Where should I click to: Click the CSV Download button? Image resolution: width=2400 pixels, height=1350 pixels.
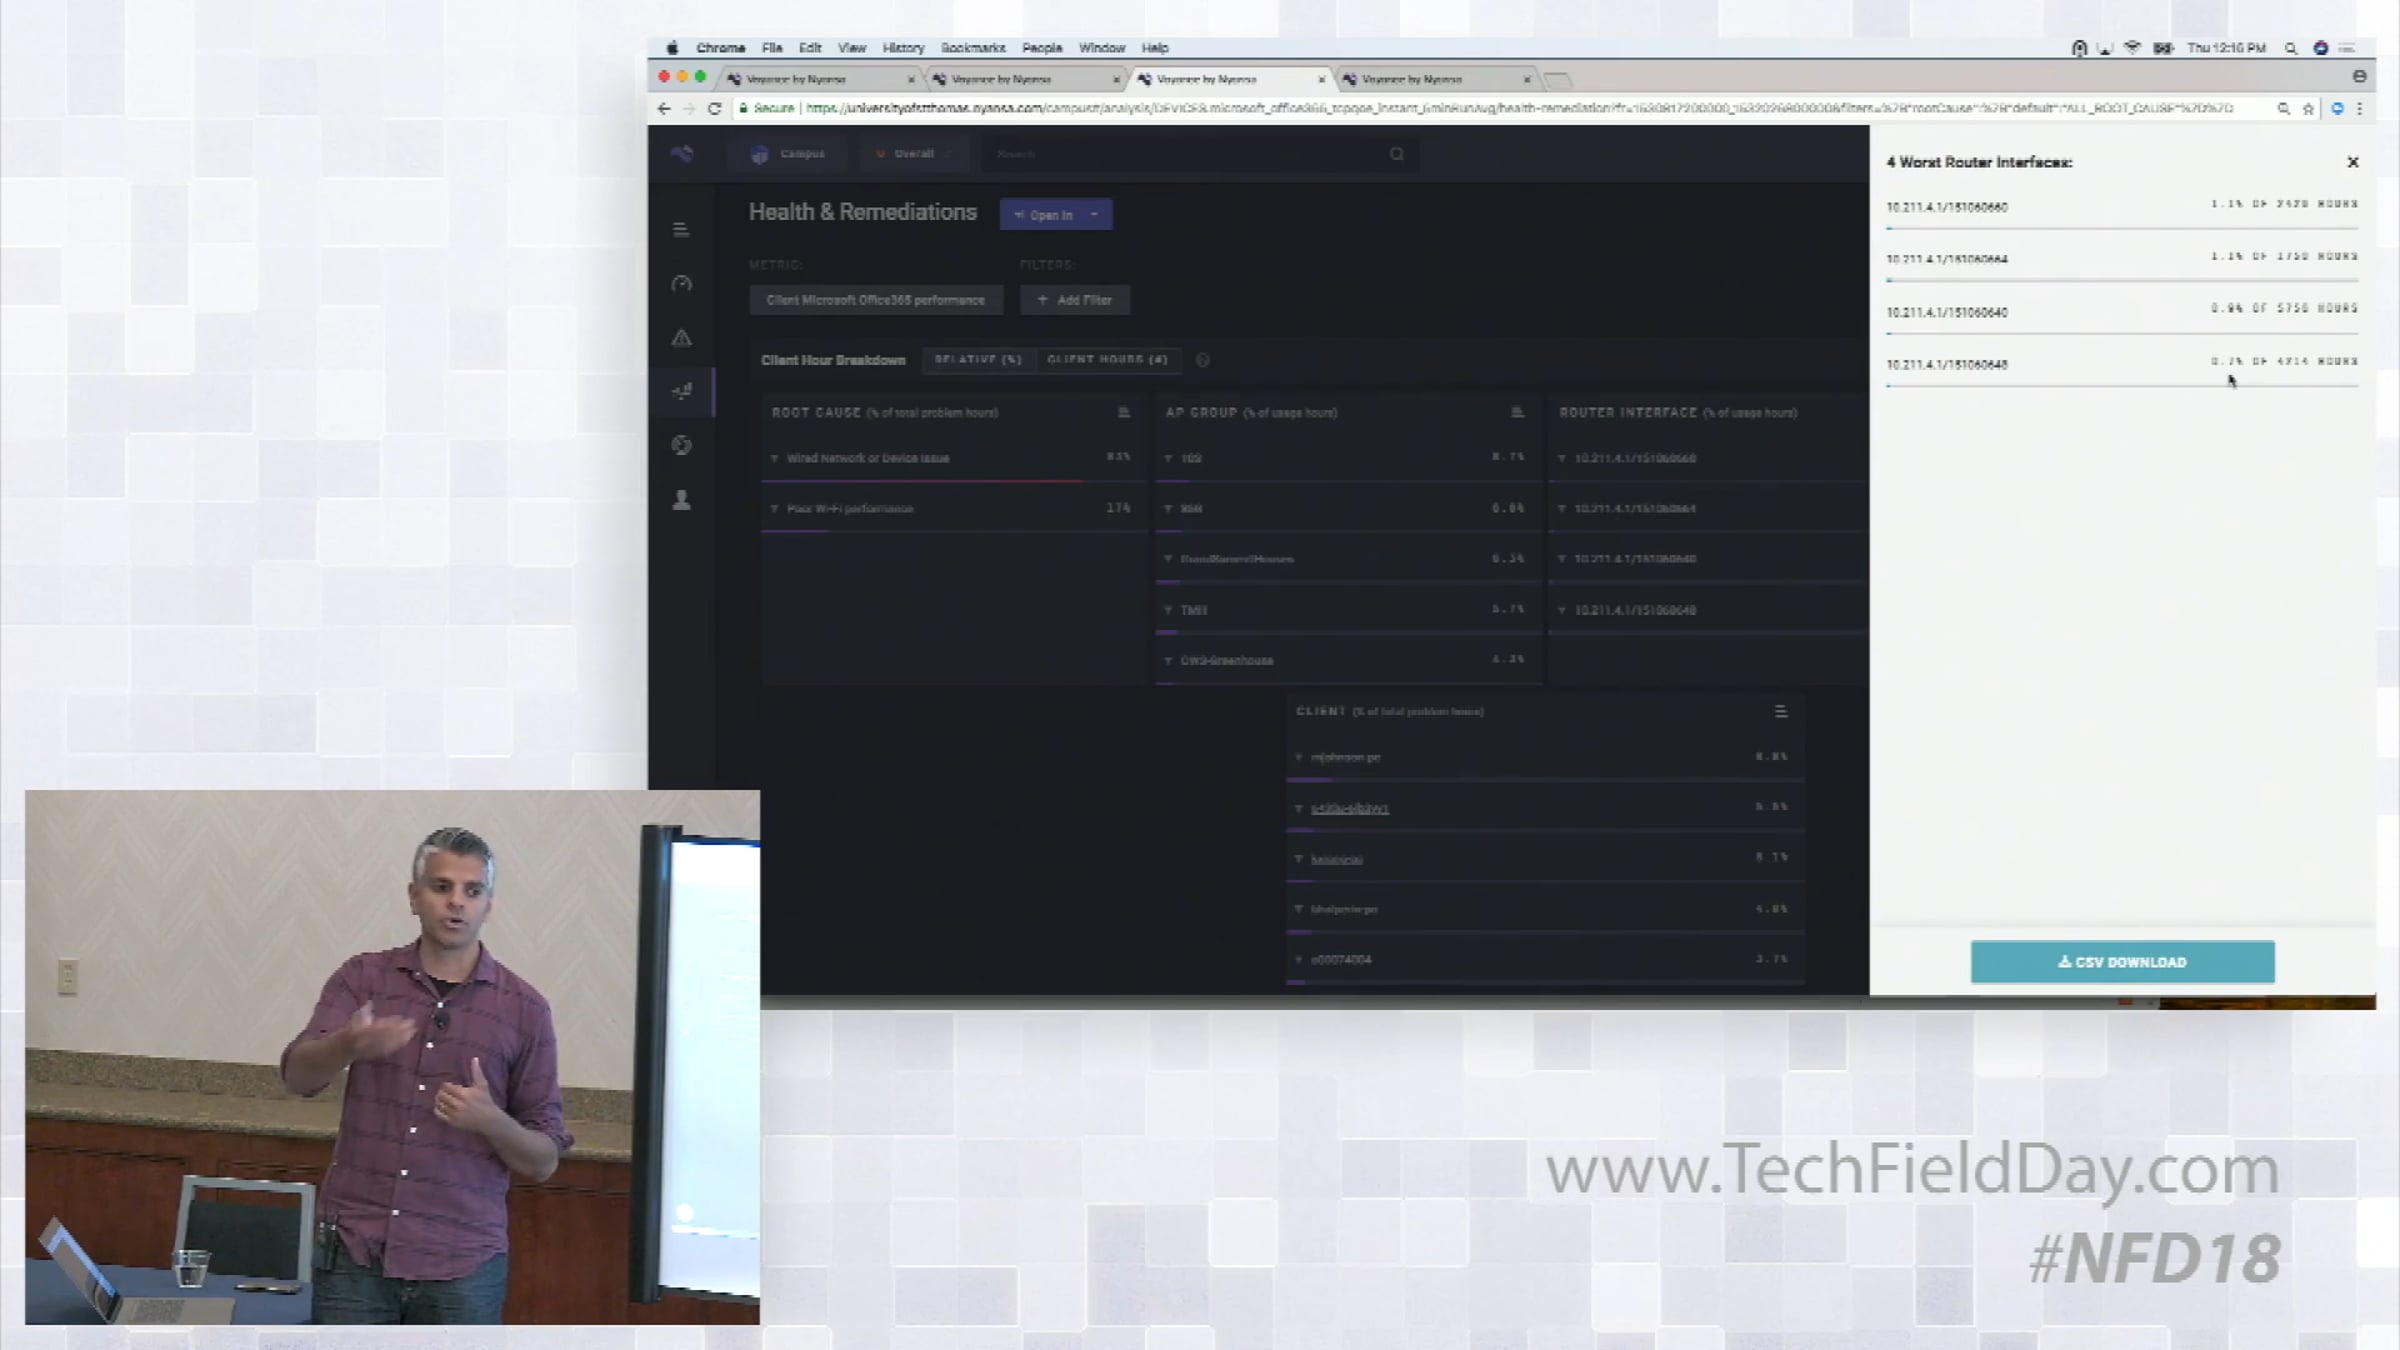(x=2122, y=962)
